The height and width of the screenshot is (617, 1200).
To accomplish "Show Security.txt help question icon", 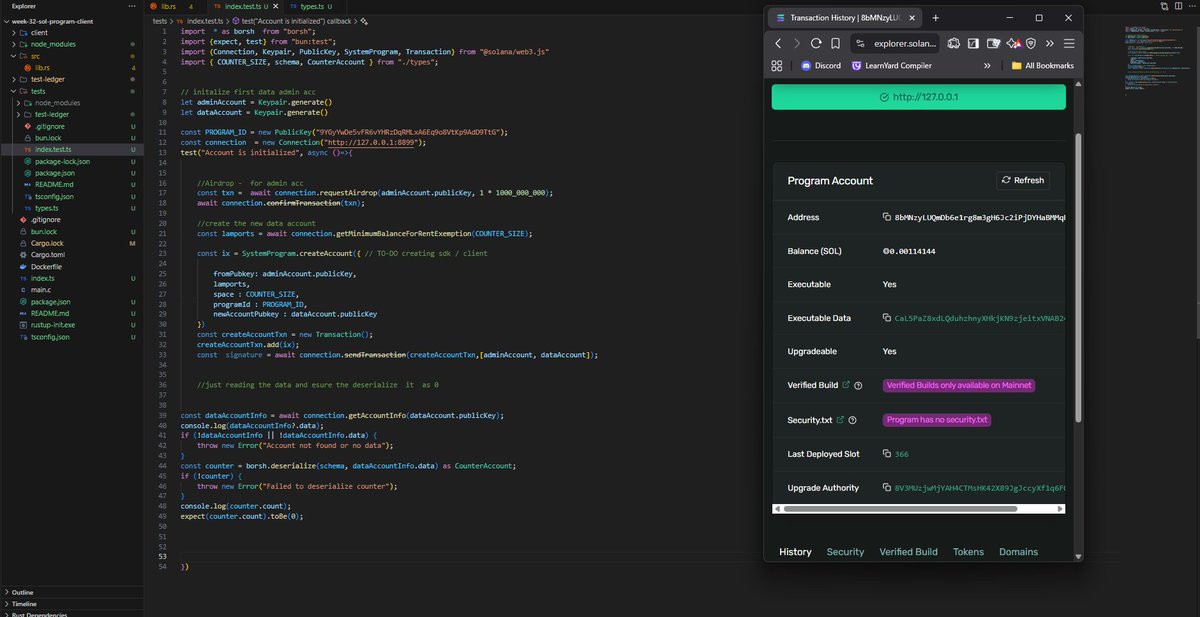I will tap(852, 420).
